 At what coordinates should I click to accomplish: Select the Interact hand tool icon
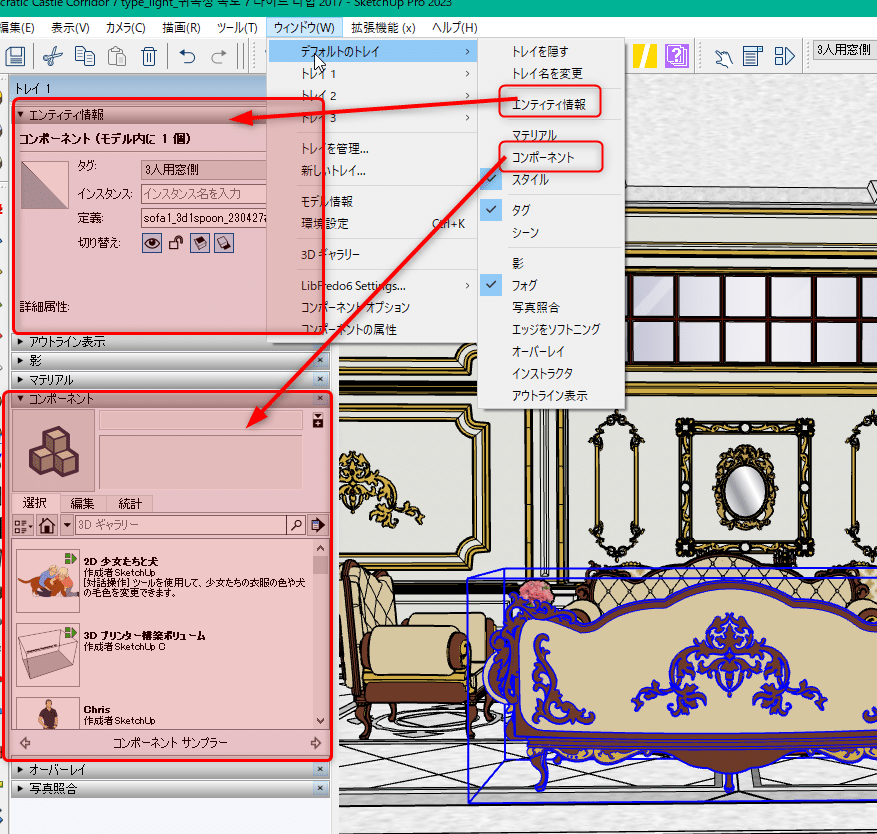tap(723, 57)
